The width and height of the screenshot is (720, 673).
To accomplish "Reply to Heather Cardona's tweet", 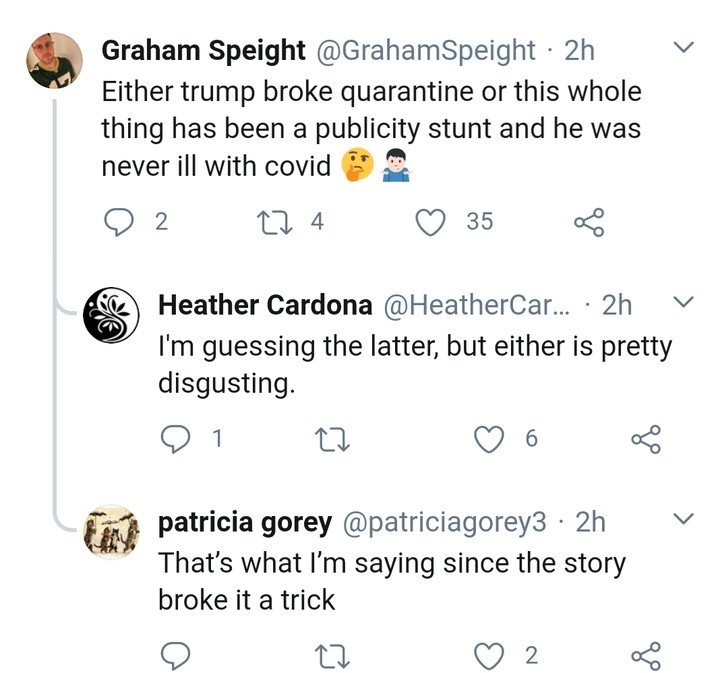I will (x=176, y=439).
